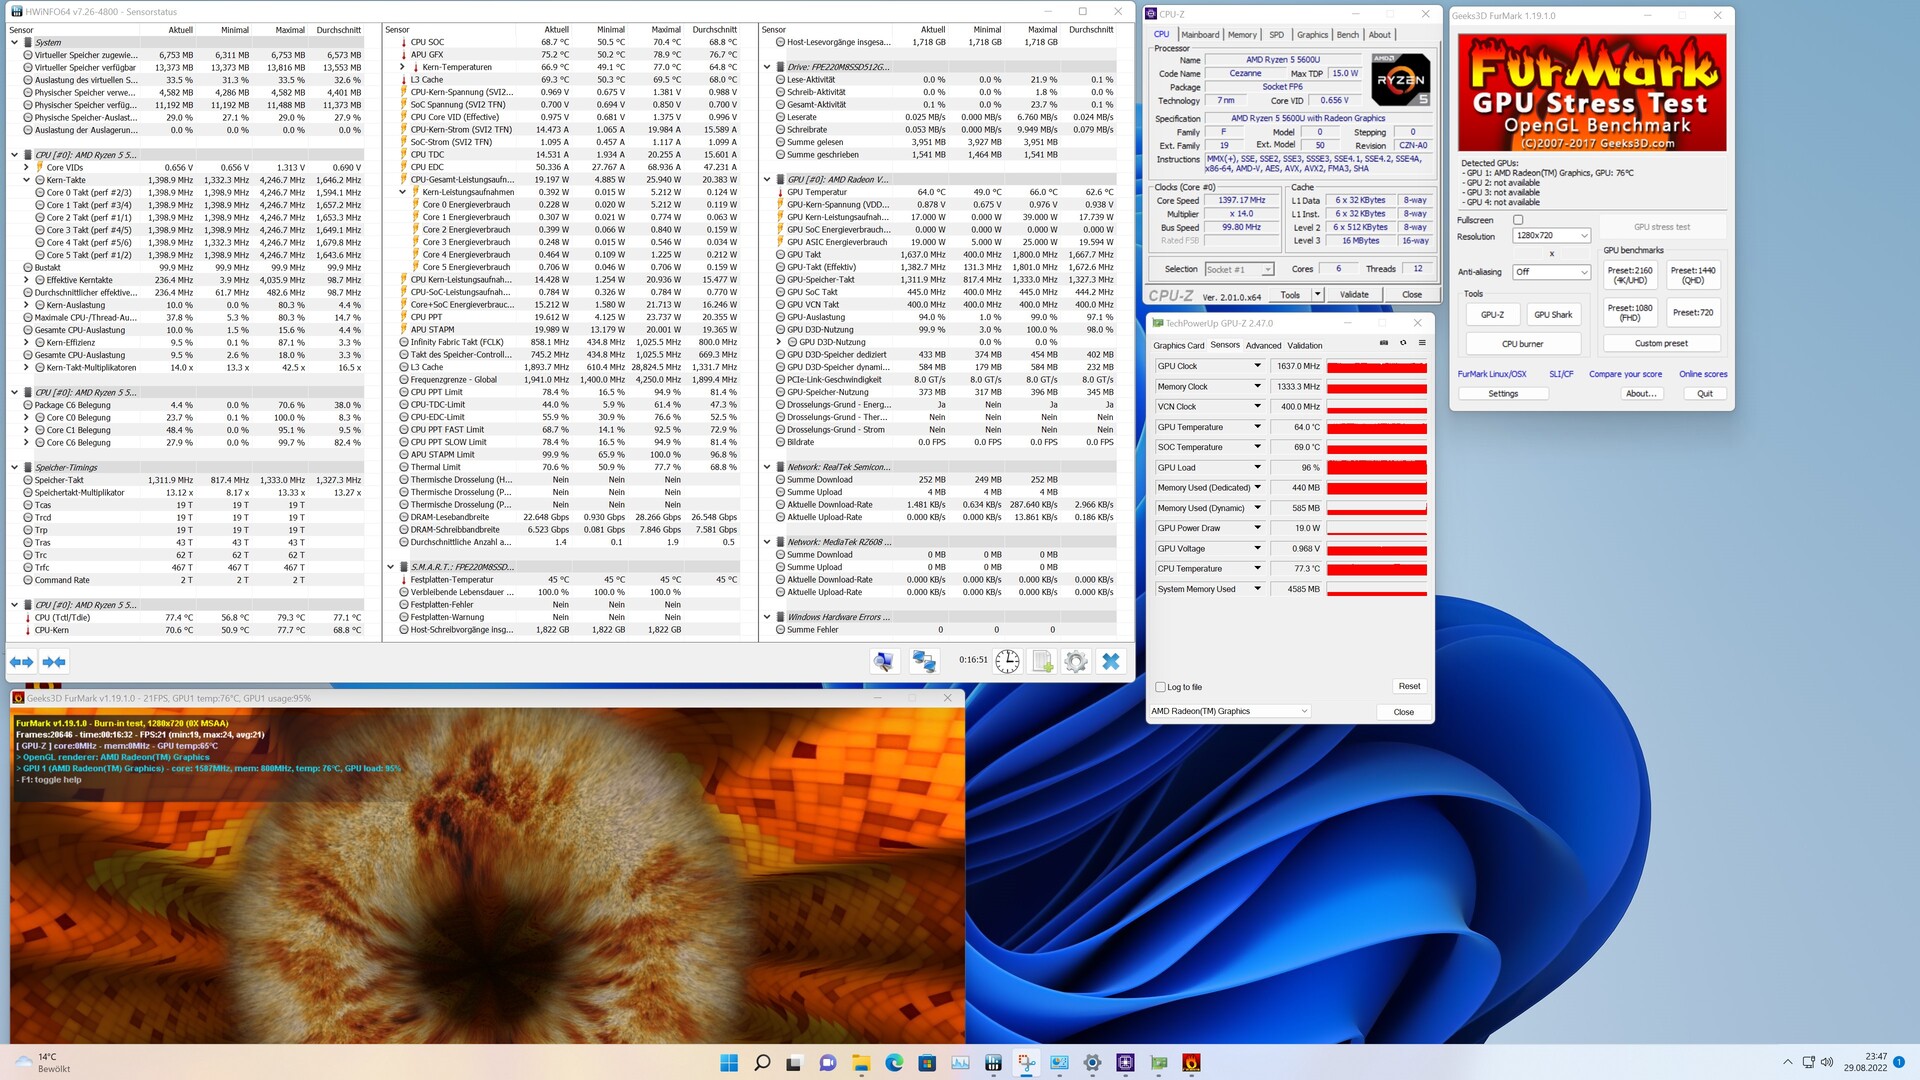Image resolution: width=1920 pixels, height=1080 pixels.
Task: Open the GPU-Z hamburger menu icon
Action: click(1422, 343)
